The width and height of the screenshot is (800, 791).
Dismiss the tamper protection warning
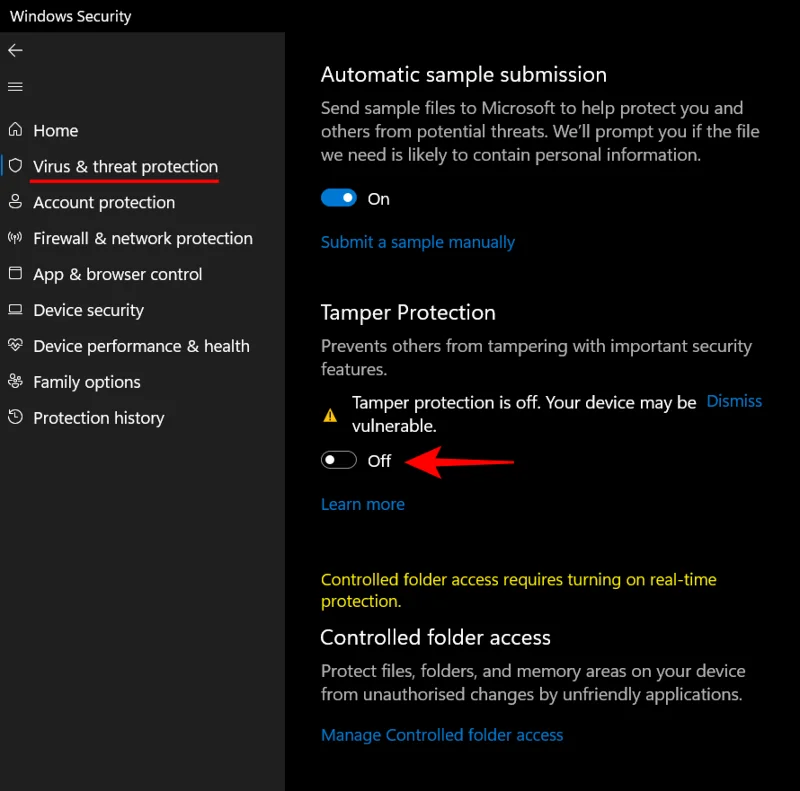734,400
